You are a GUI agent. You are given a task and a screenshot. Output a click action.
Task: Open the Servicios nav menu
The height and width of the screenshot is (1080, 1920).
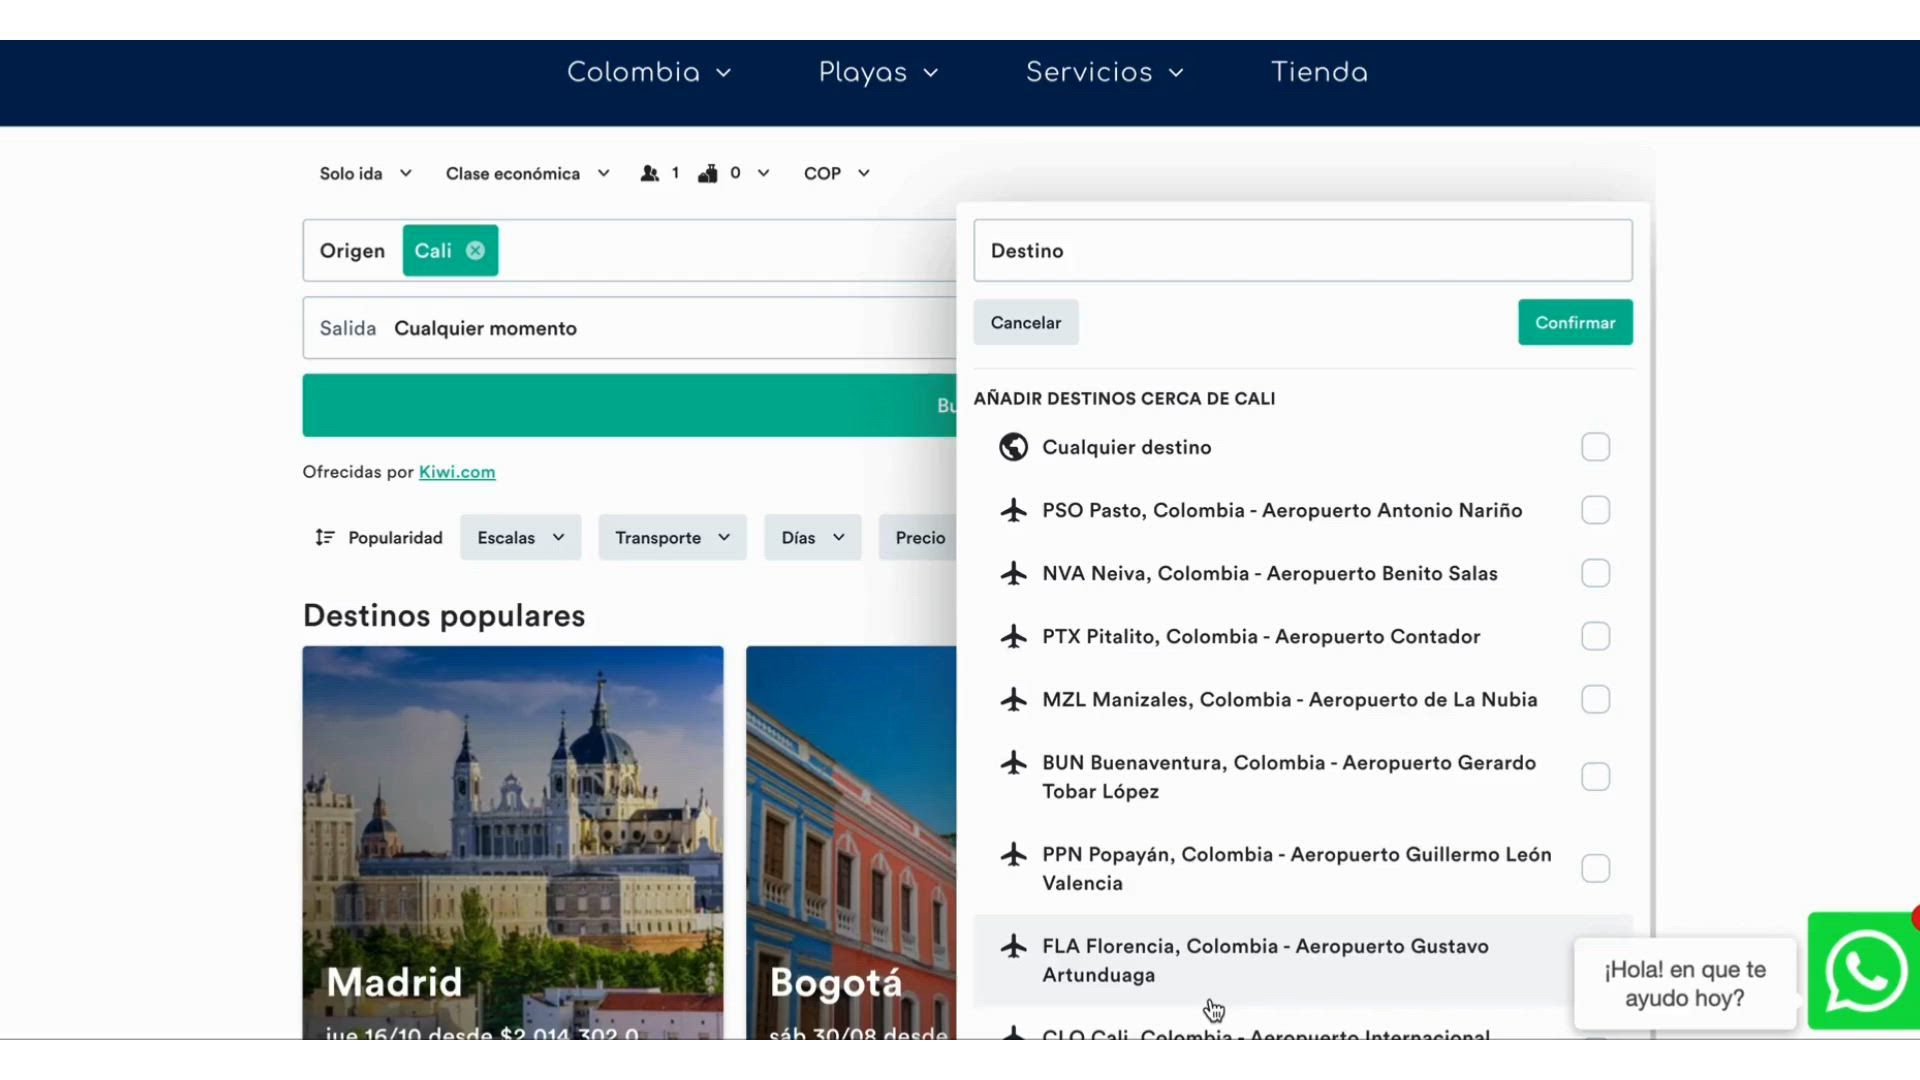(1105, 72)
